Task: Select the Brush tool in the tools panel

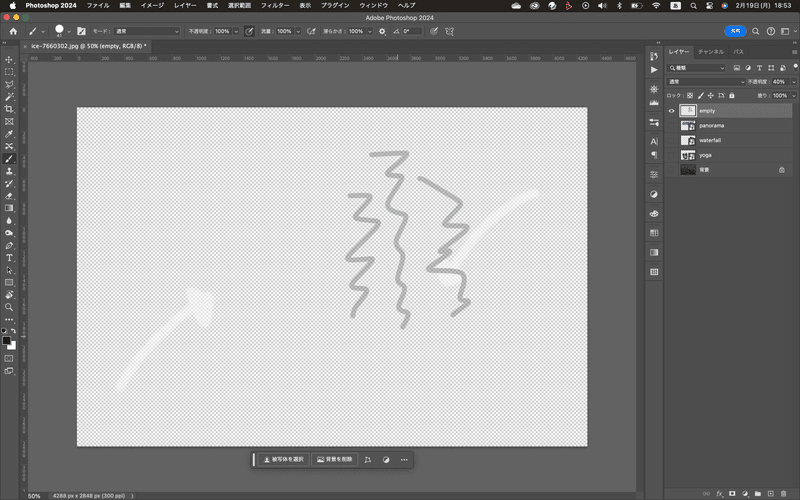Action: coord(9,159)
